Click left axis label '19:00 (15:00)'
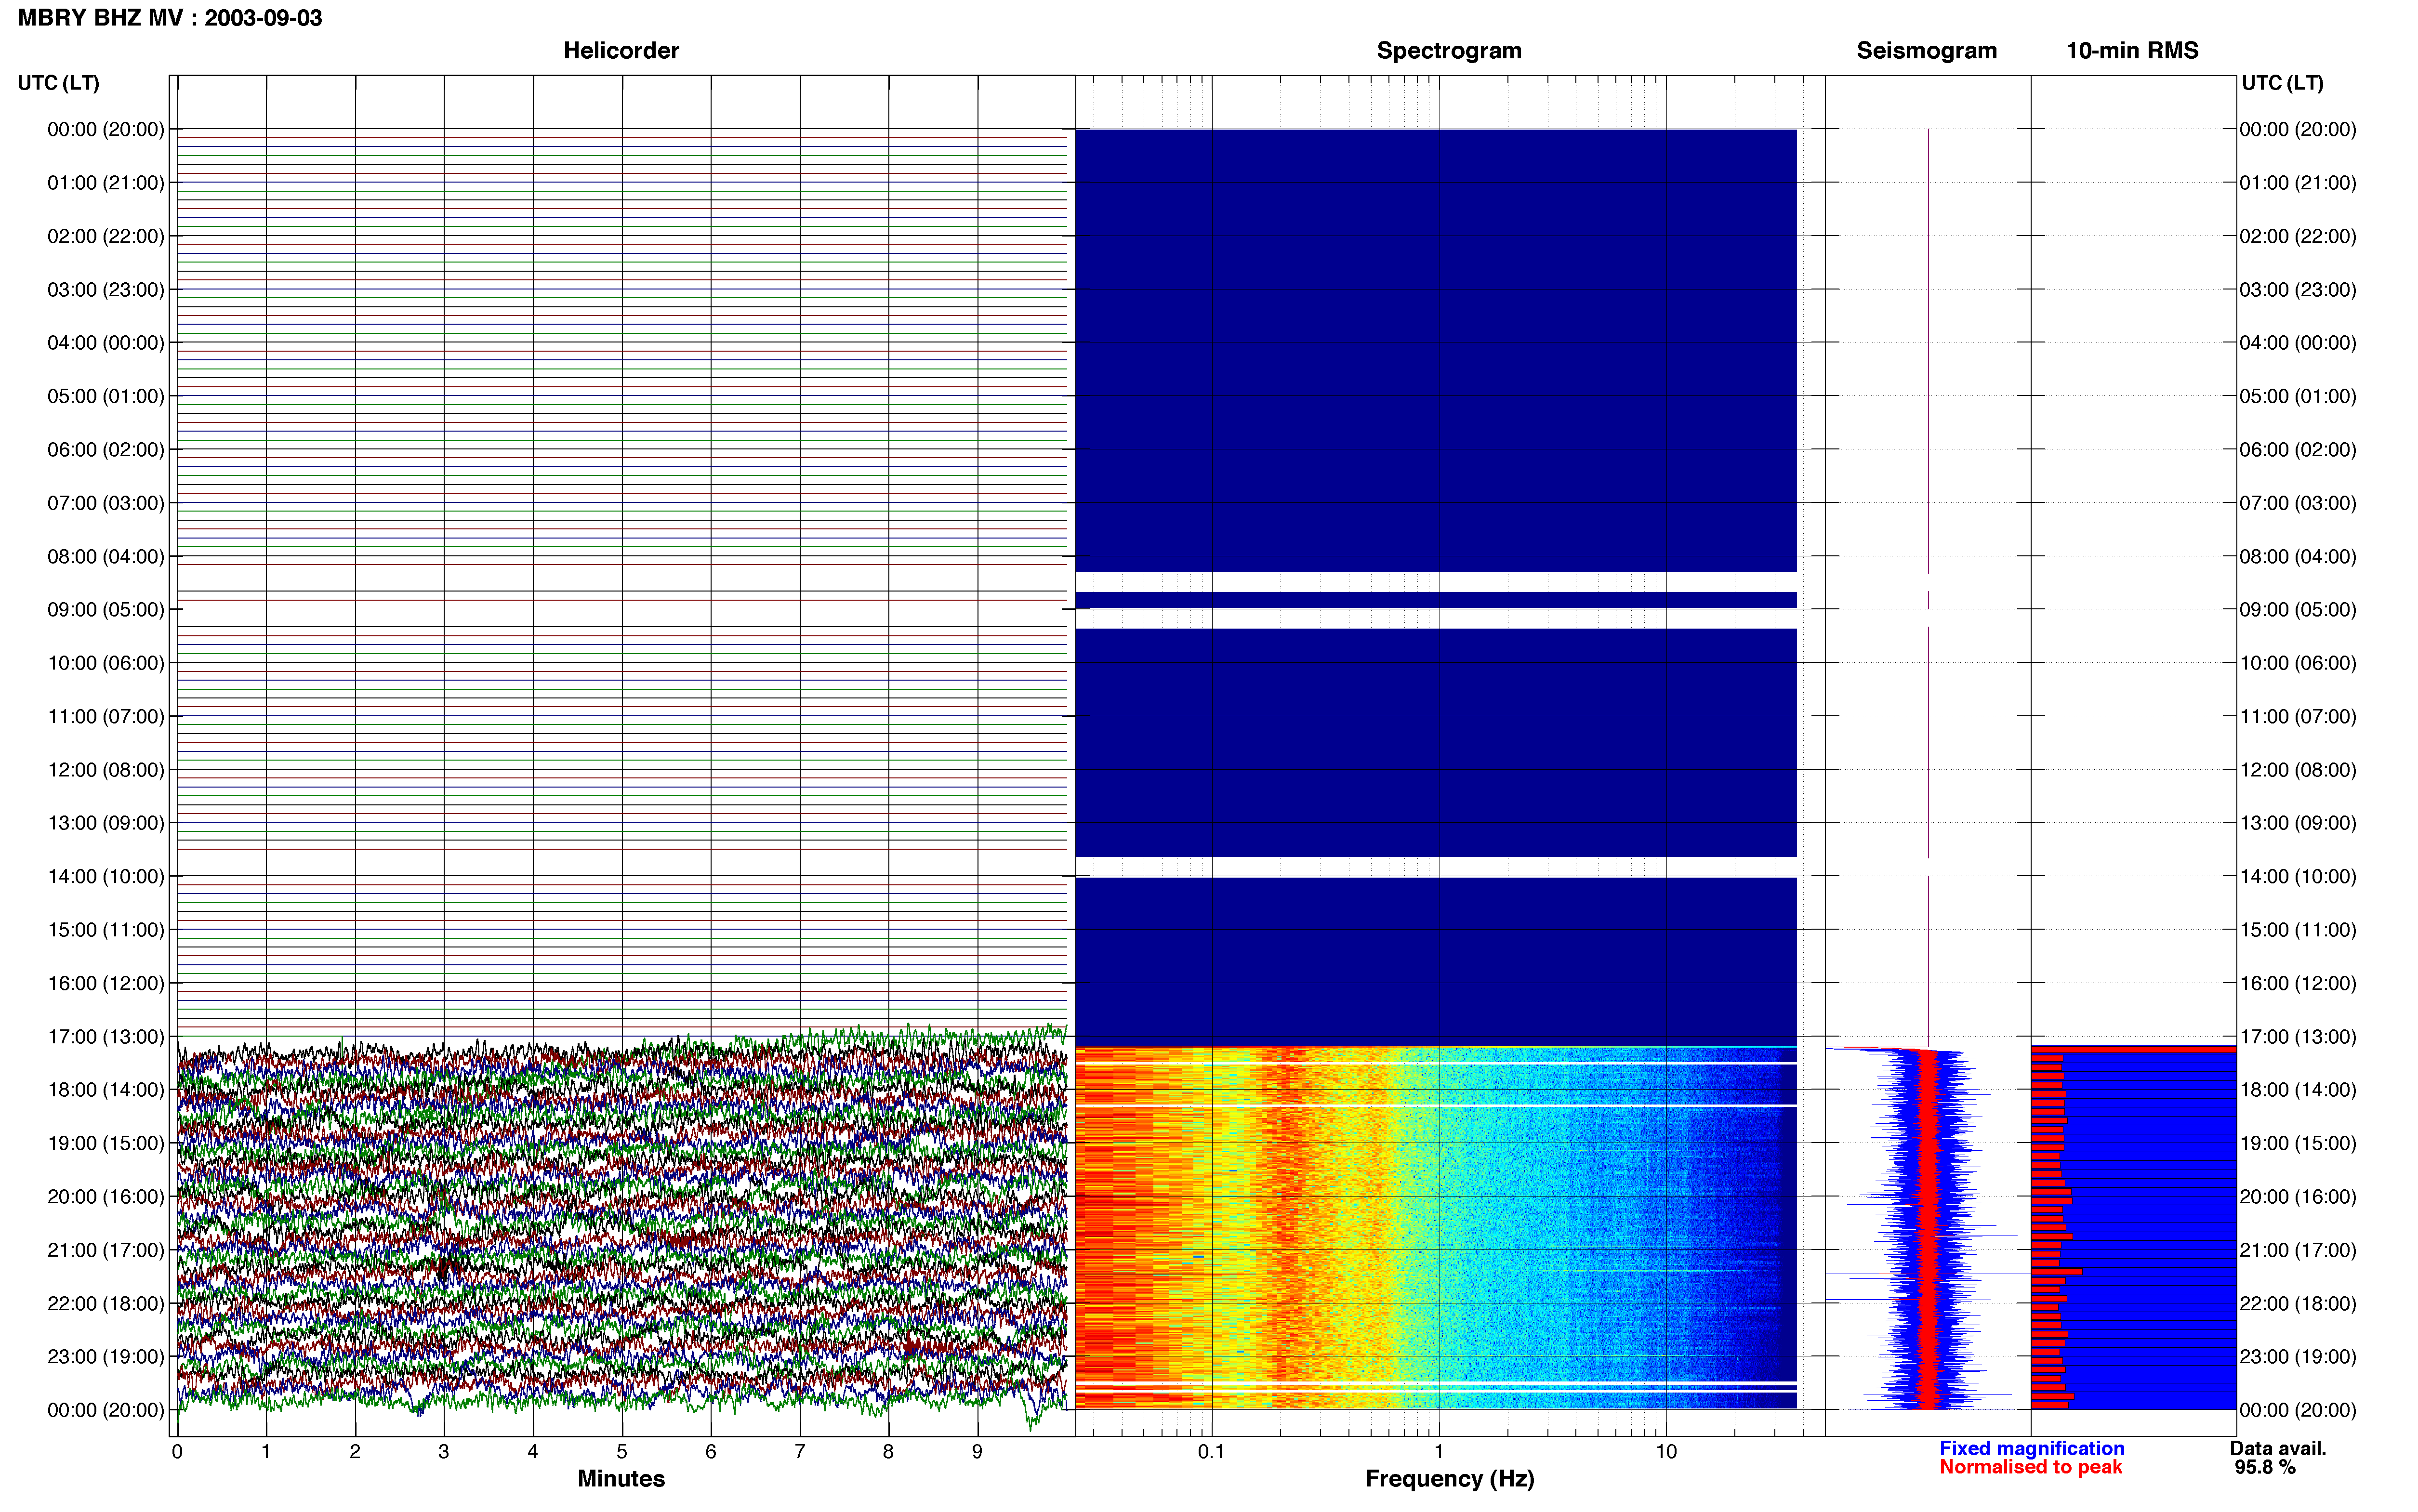Screen dimensions: 2418x1512 tap(106, 1144)
